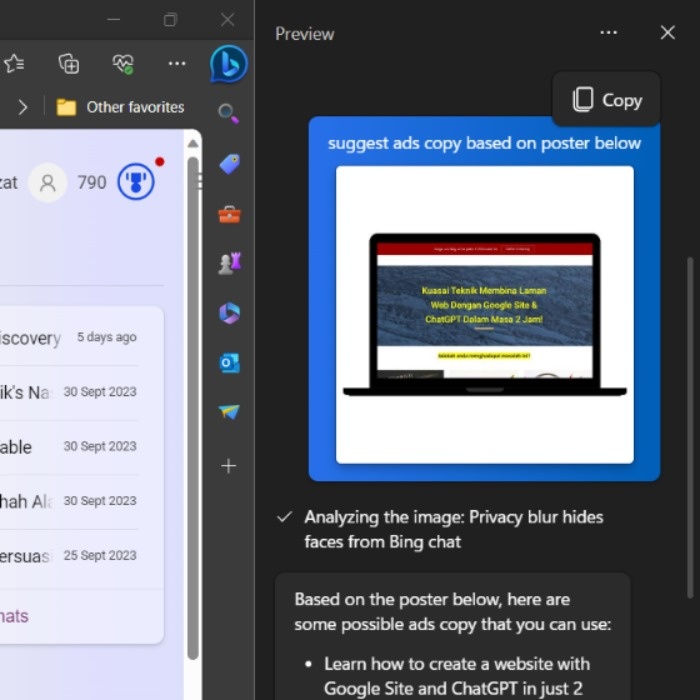Expand favorites bar overflow chevron

pyautogui.click(x=23, y=107)
